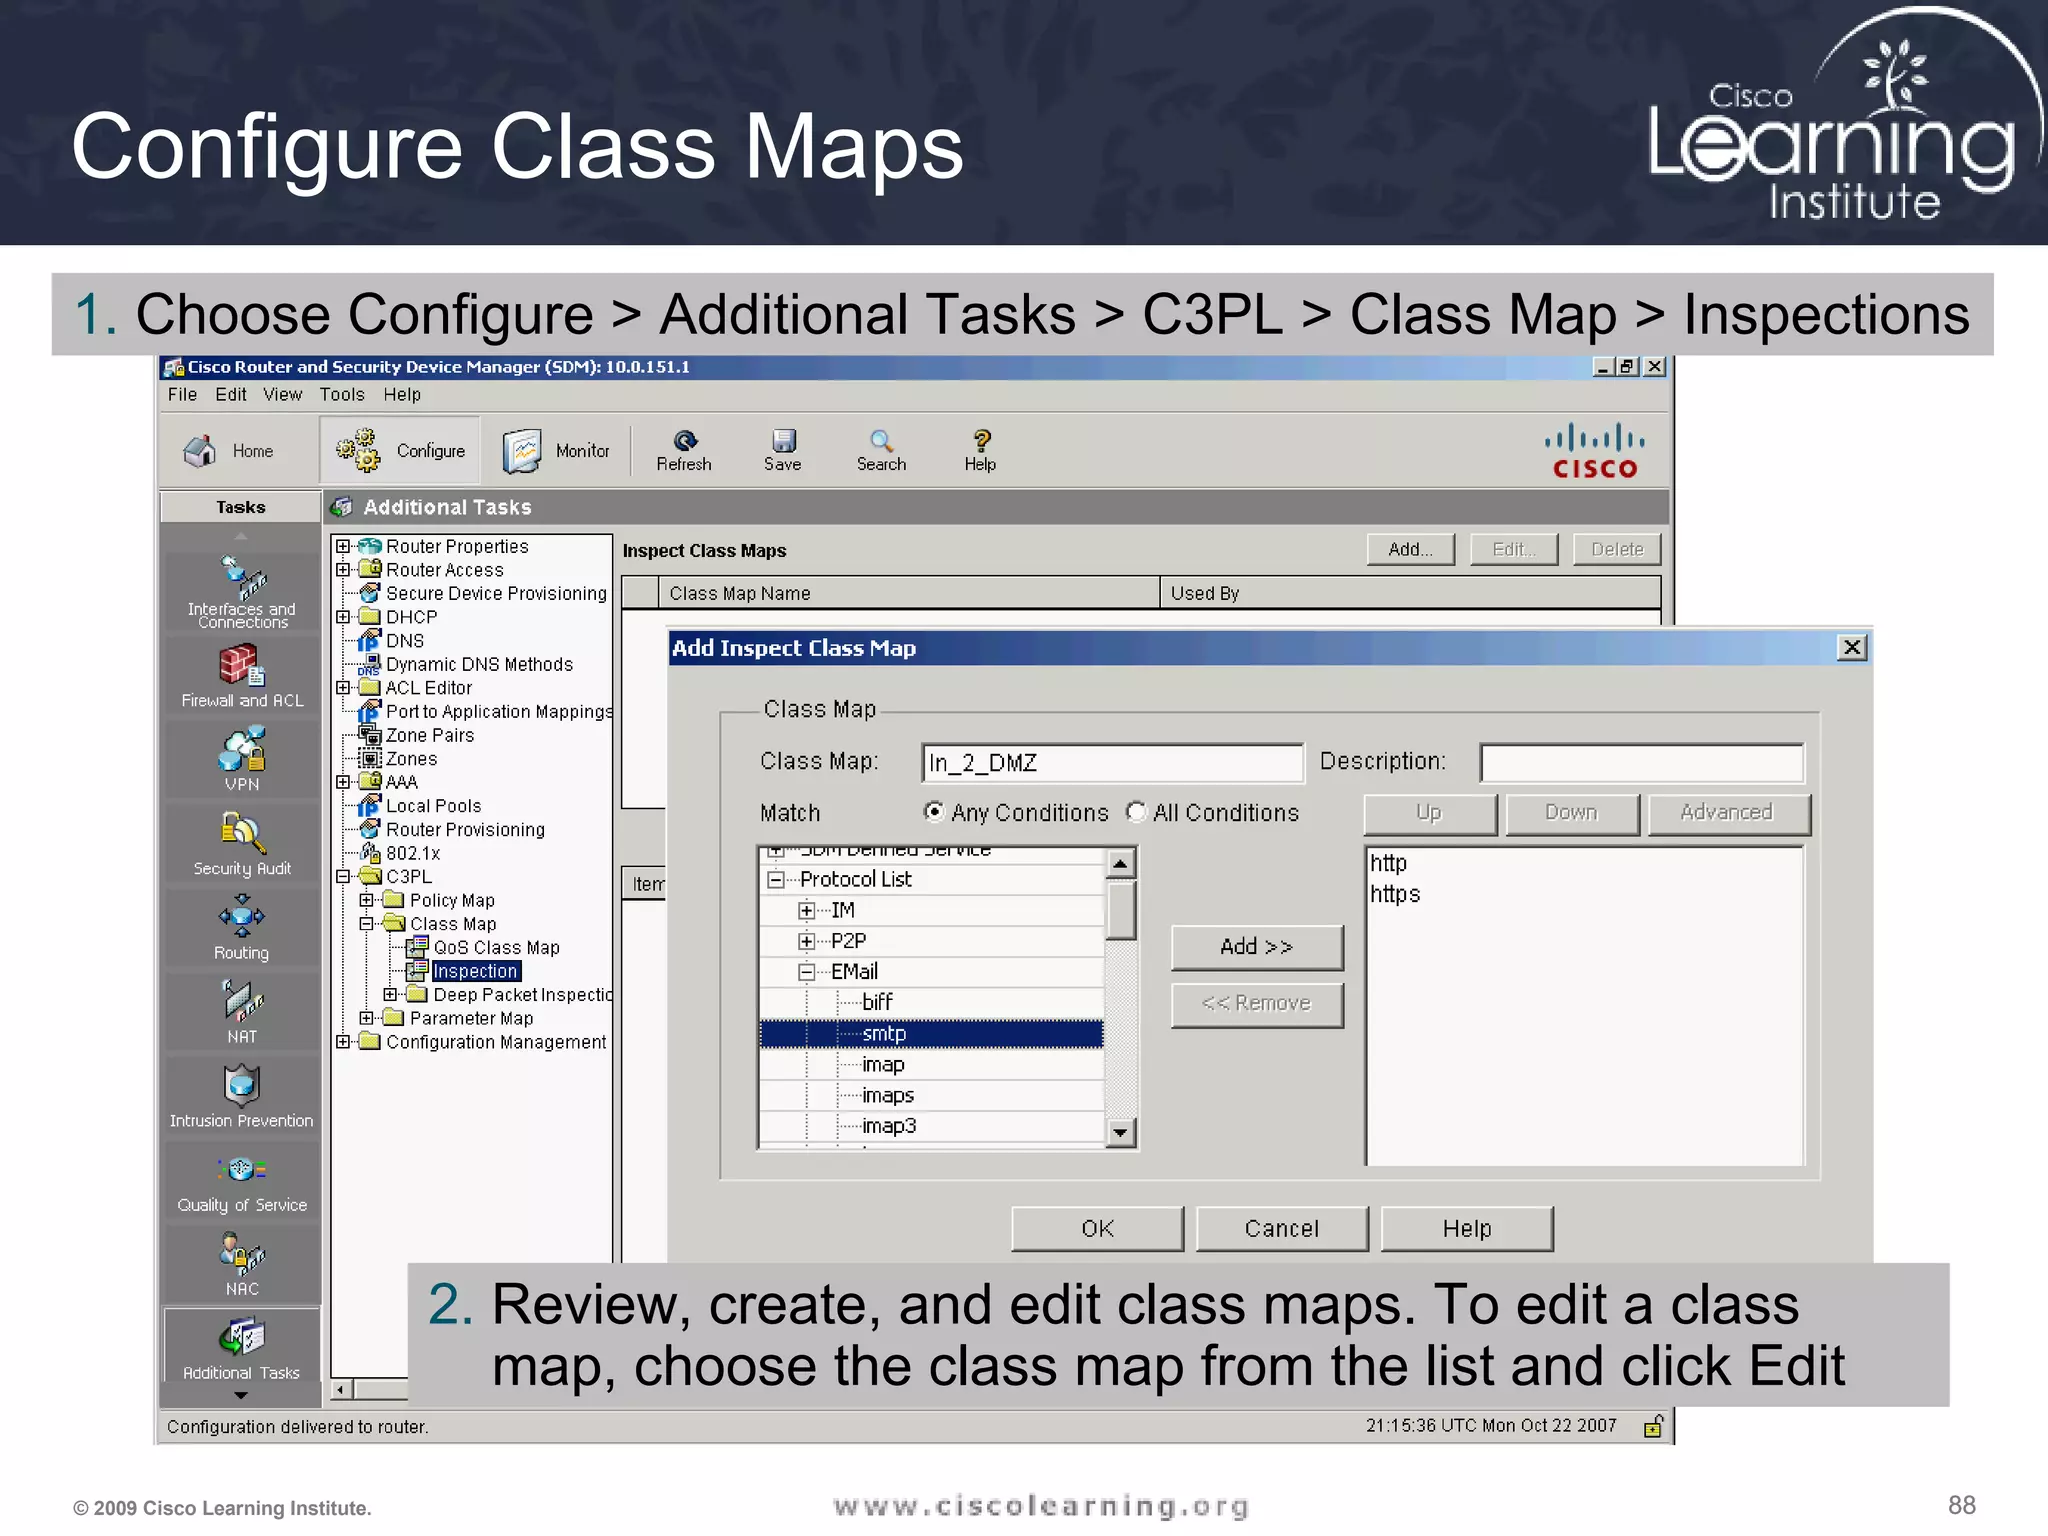This screenshot has height=1536, width=2048.
Task: Select the Configure gears icon
Action: (357, 450)
